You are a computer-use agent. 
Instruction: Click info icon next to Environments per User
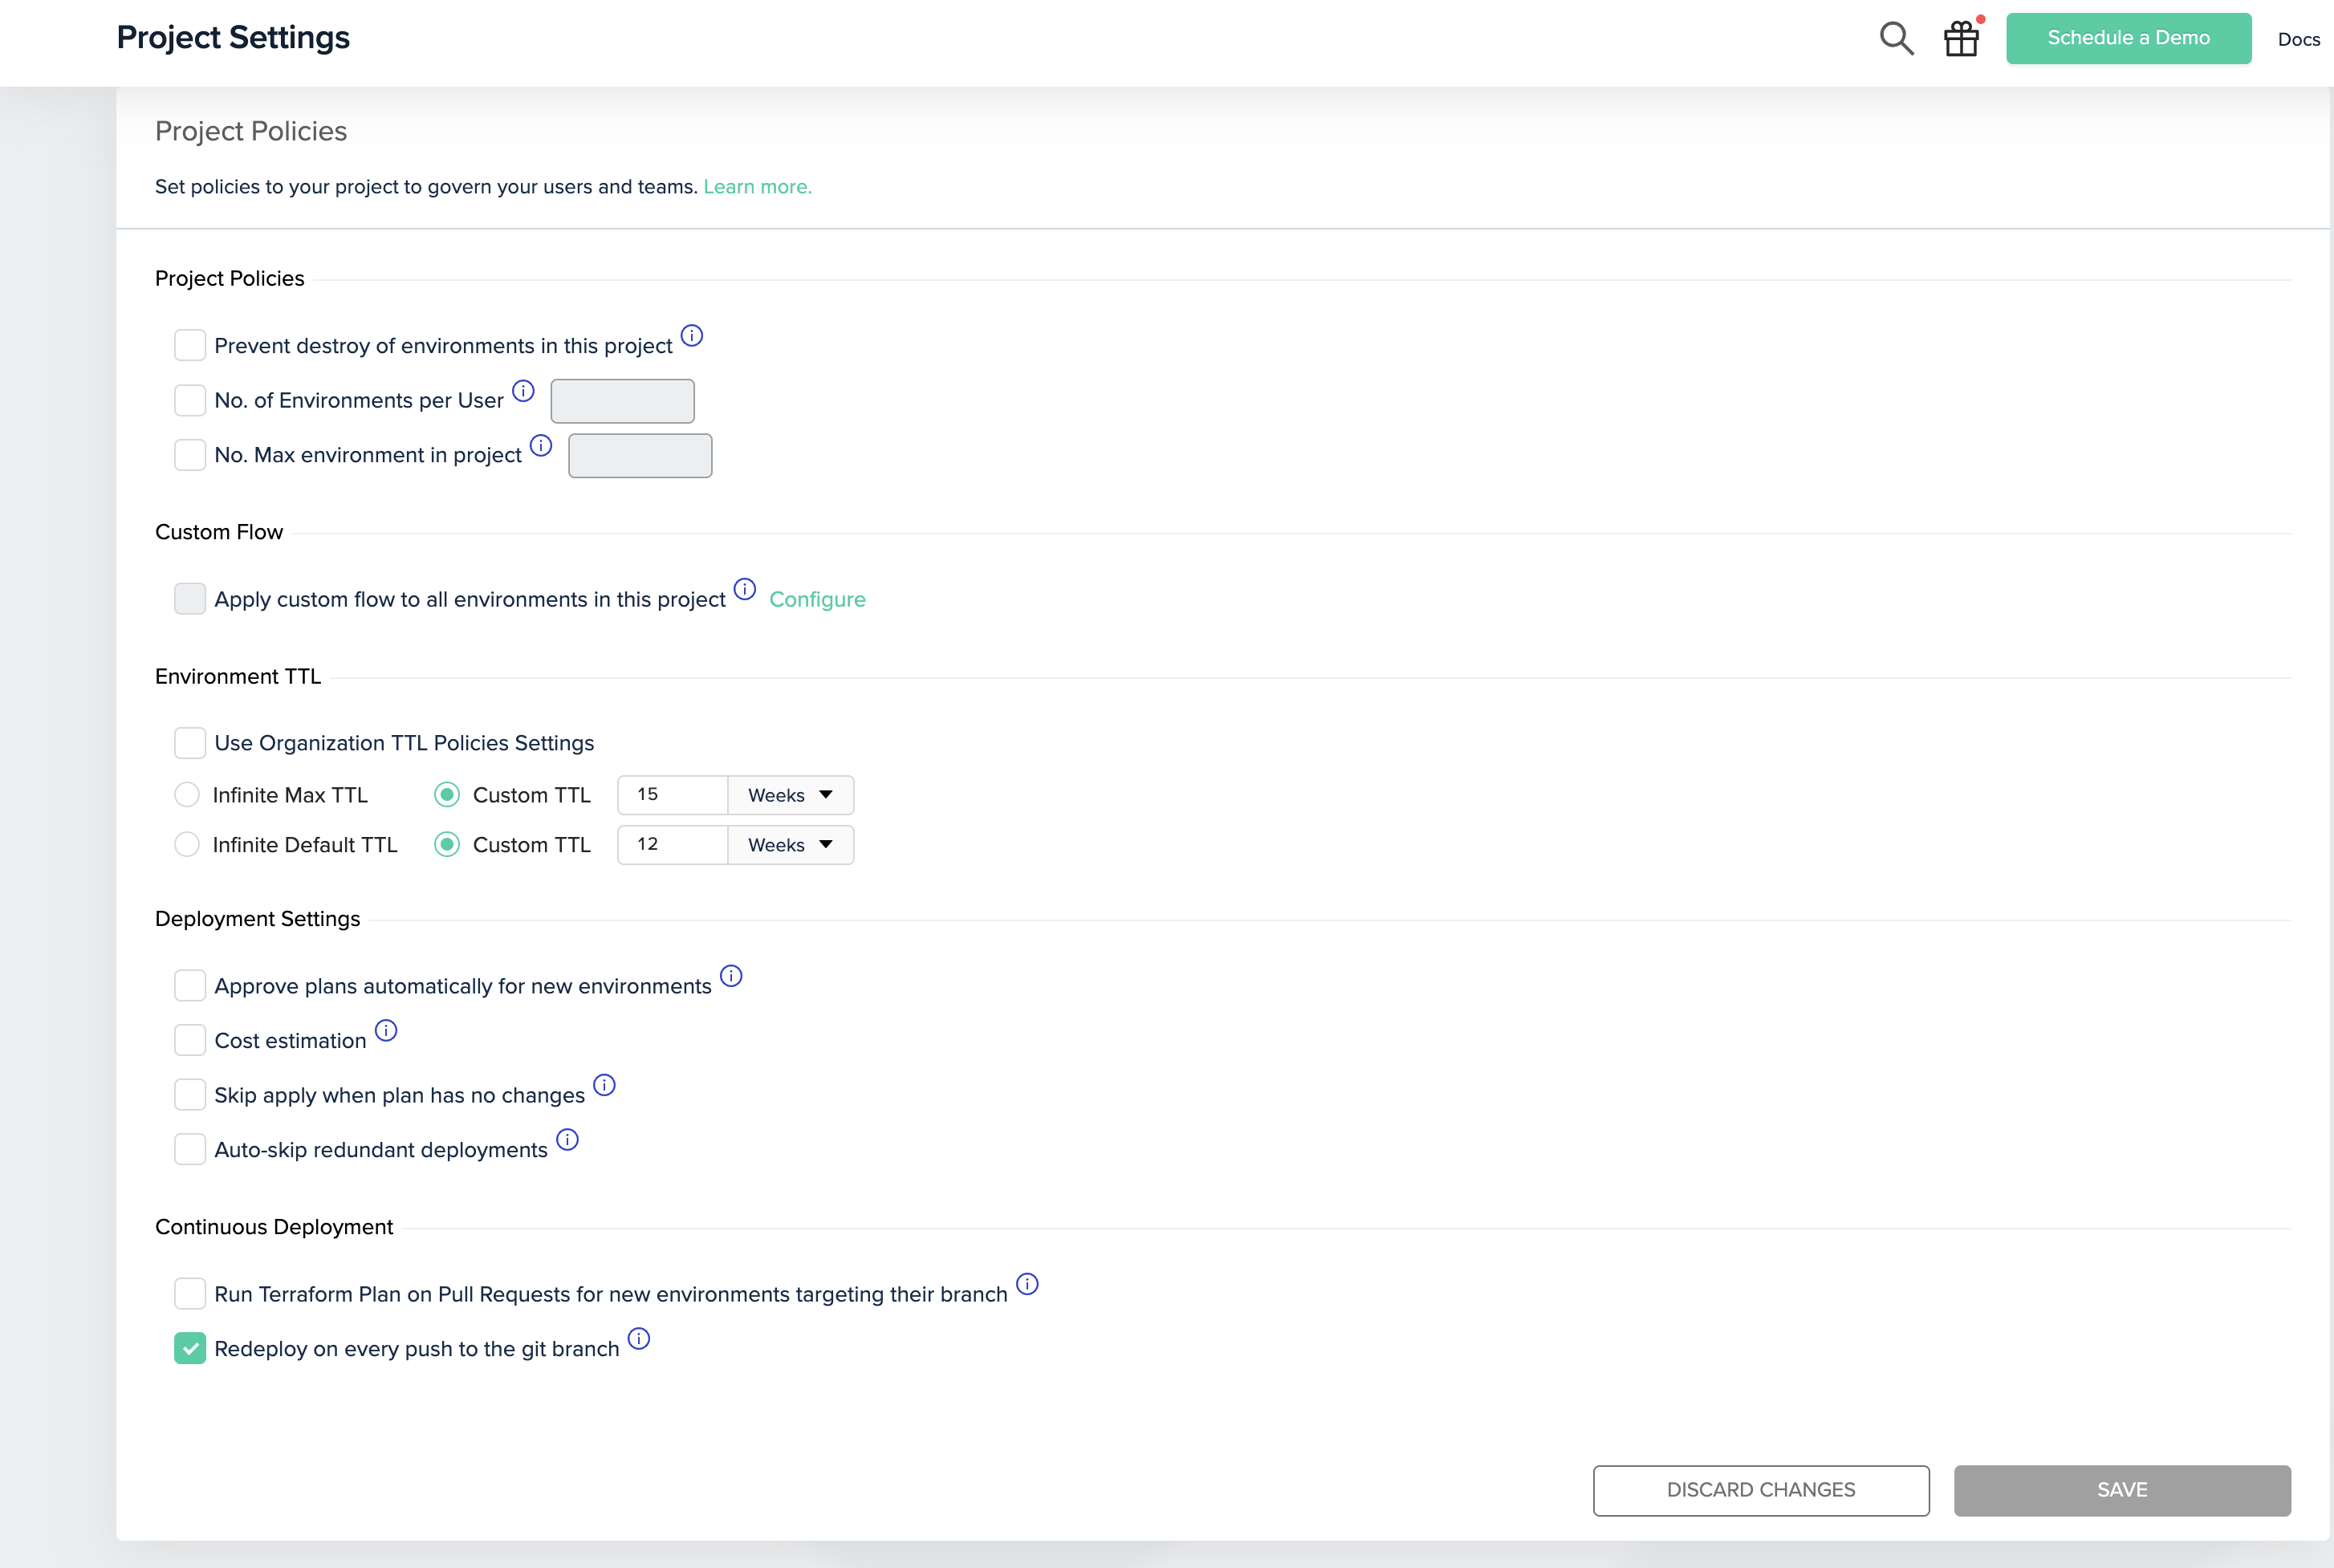(523, 390)
